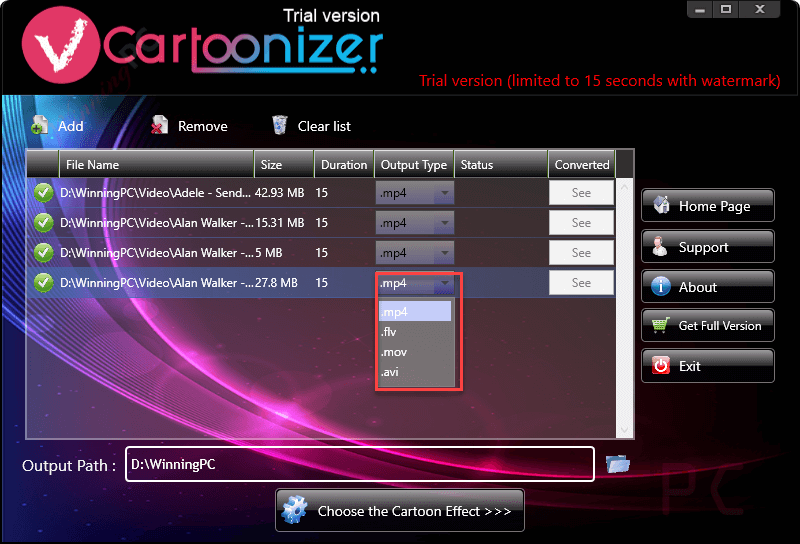Screen dimensions: 800x544
Task: Click the About info icon
Action: click(661, 286)
